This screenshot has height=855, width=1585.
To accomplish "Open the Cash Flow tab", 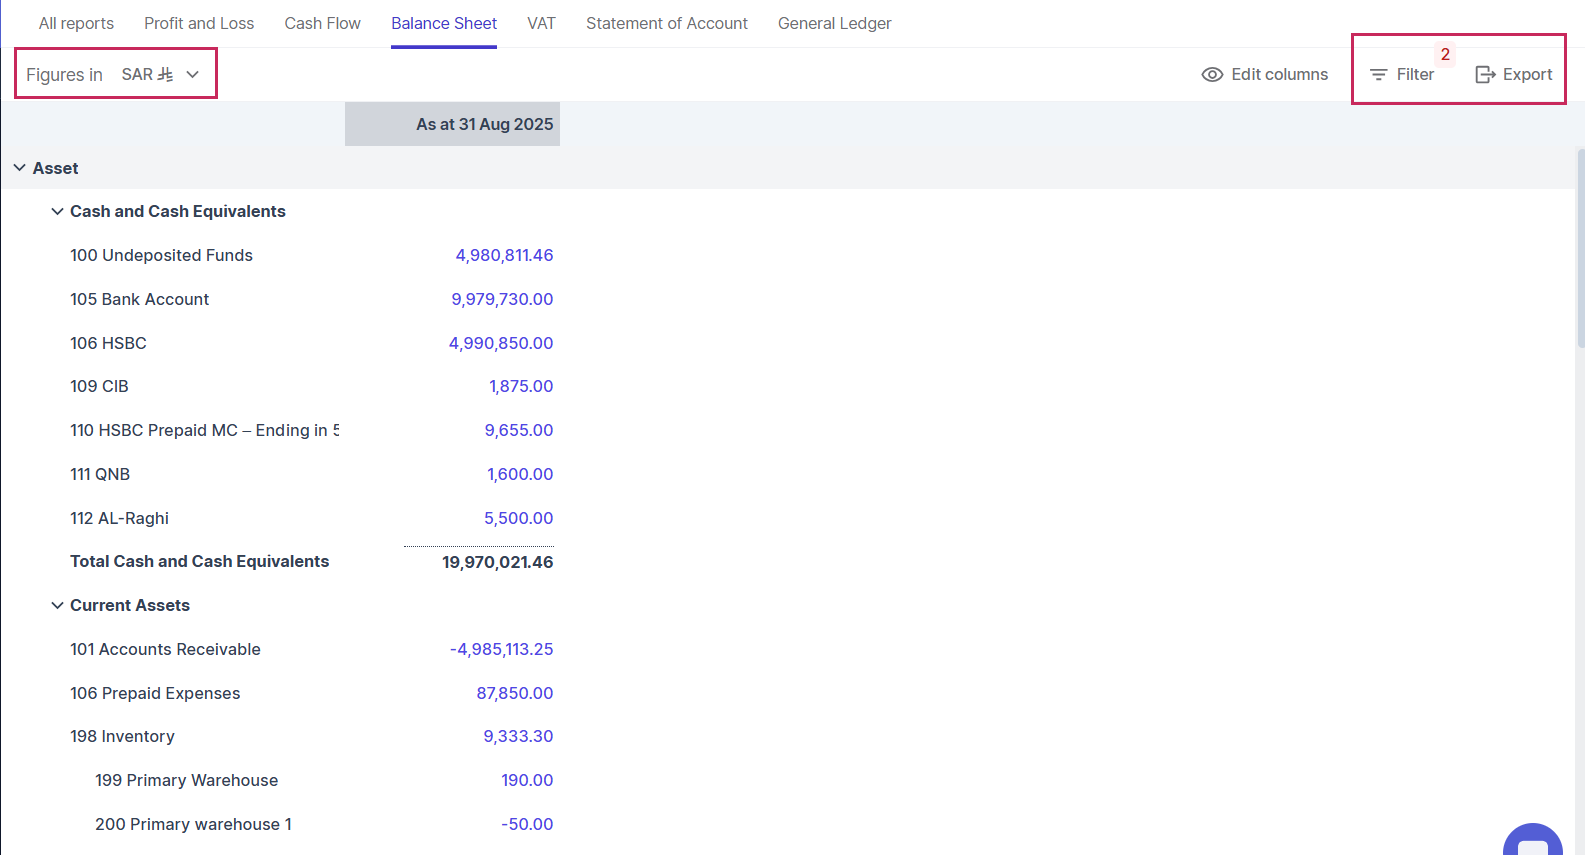I will 322,23.
